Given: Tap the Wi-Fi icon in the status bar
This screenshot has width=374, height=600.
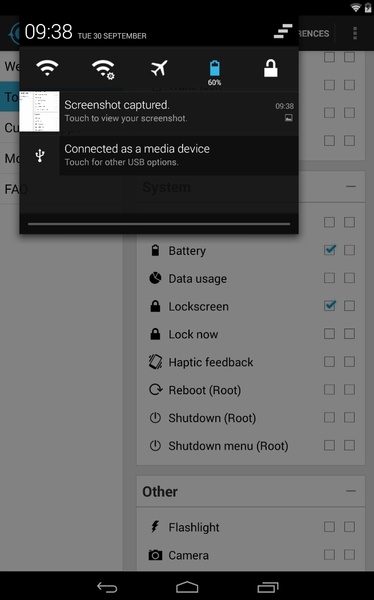Looking at the screenshot, I should [356, 7].
